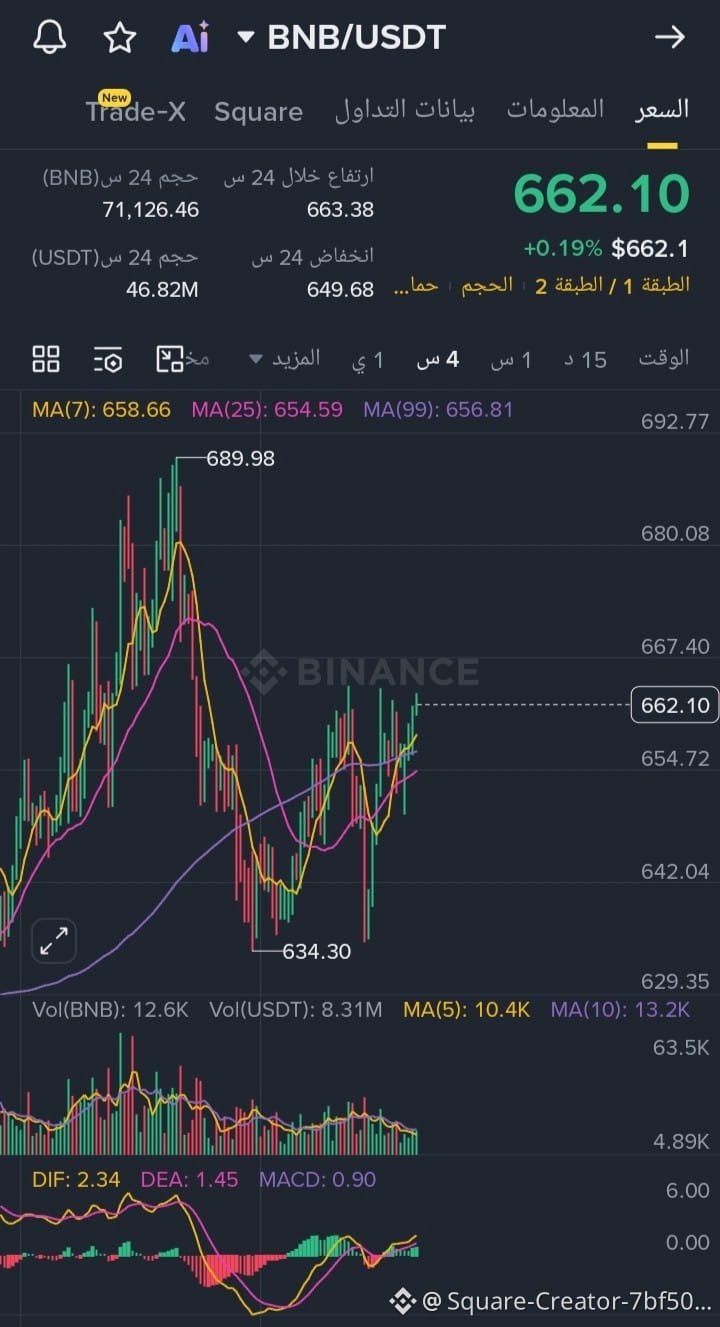
Task: Click the BNB volume 71,126.46
Action: point(151,209)
